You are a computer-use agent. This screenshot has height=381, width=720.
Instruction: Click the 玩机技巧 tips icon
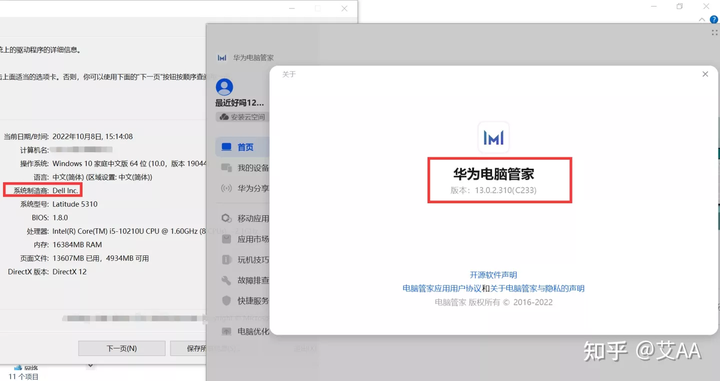click(x=226, y=259)
